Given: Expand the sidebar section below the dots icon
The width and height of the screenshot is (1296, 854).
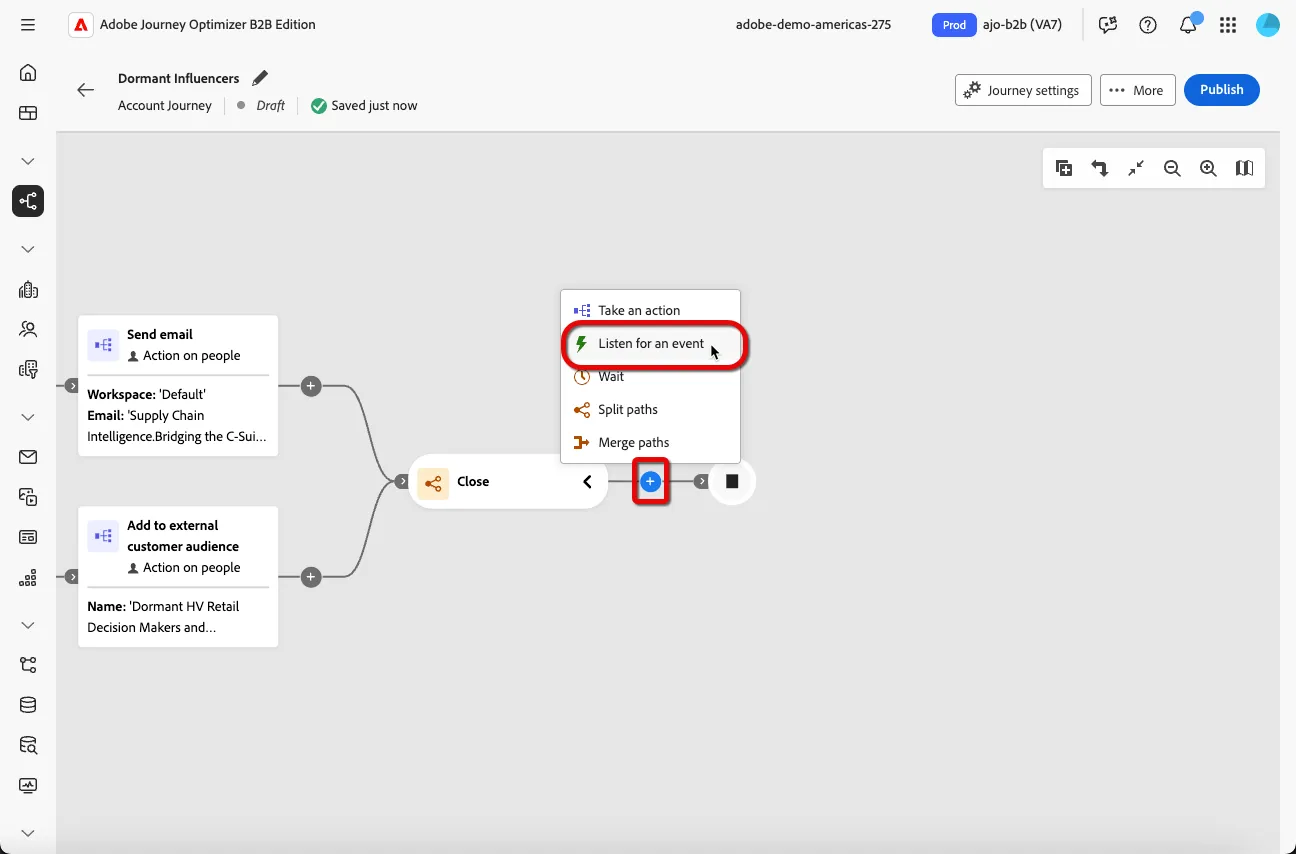Looking at the screenshot, I should 28,625.
